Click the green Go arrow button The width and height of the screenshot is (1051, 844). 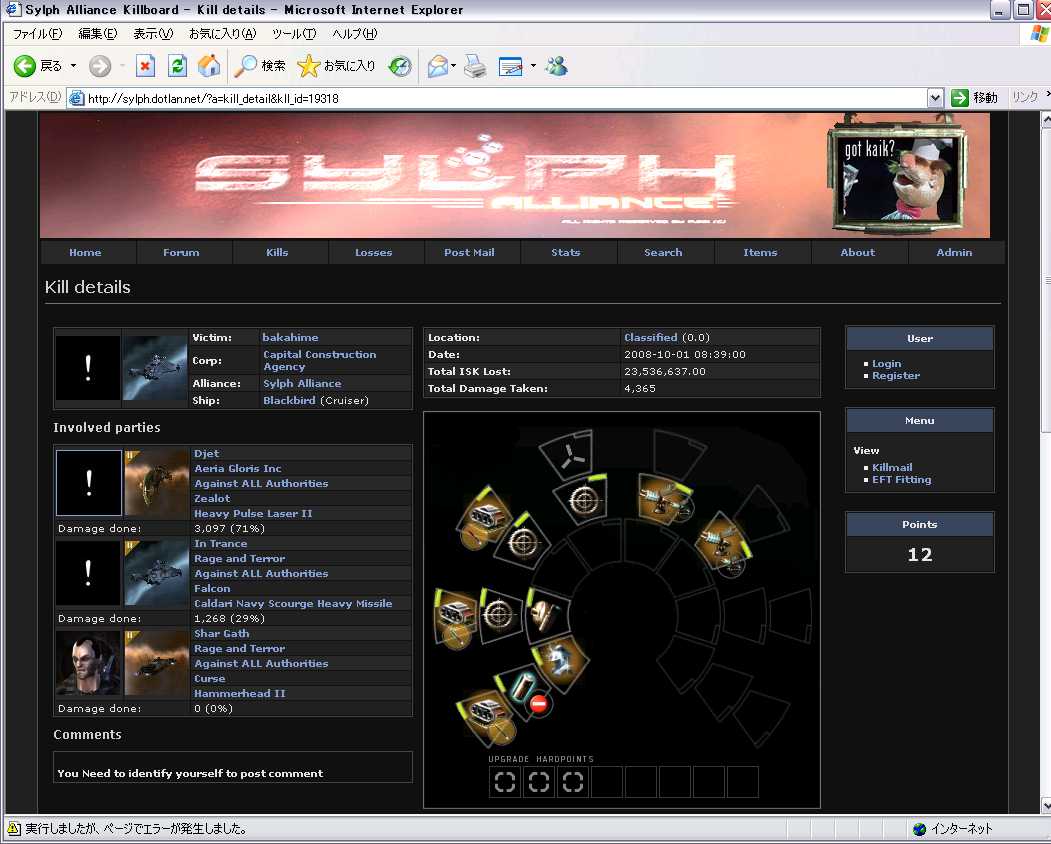coord(960,98)
